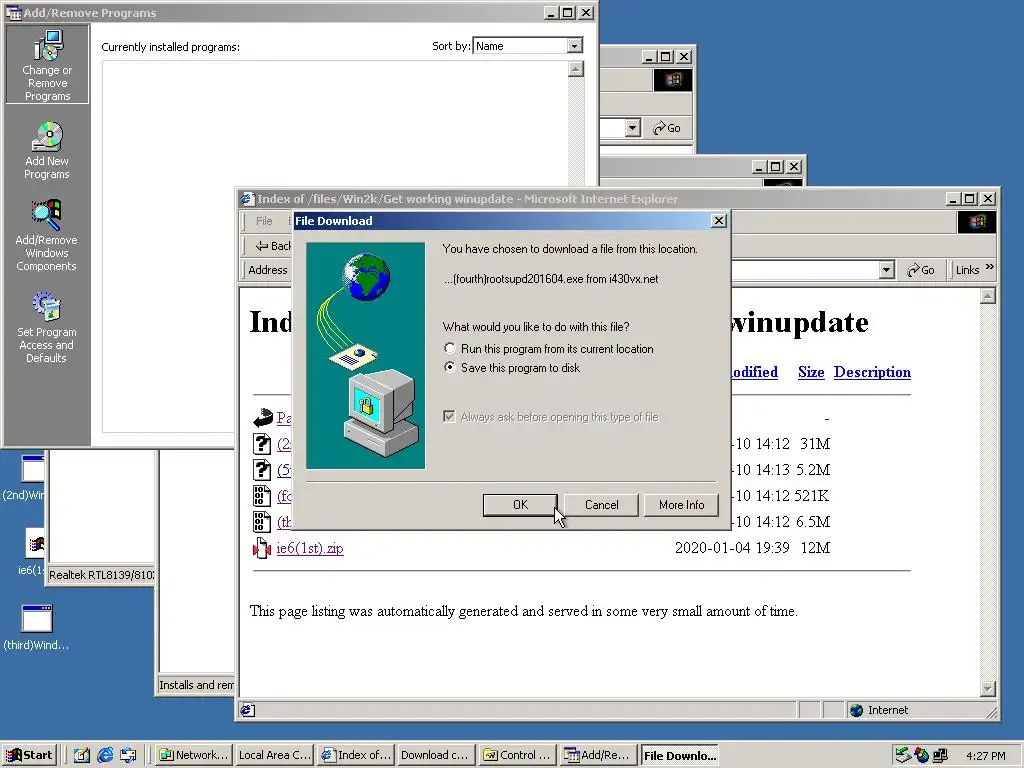Switch to Network... taskbar button
The image size is (1024, 768).
pos(194,755)
